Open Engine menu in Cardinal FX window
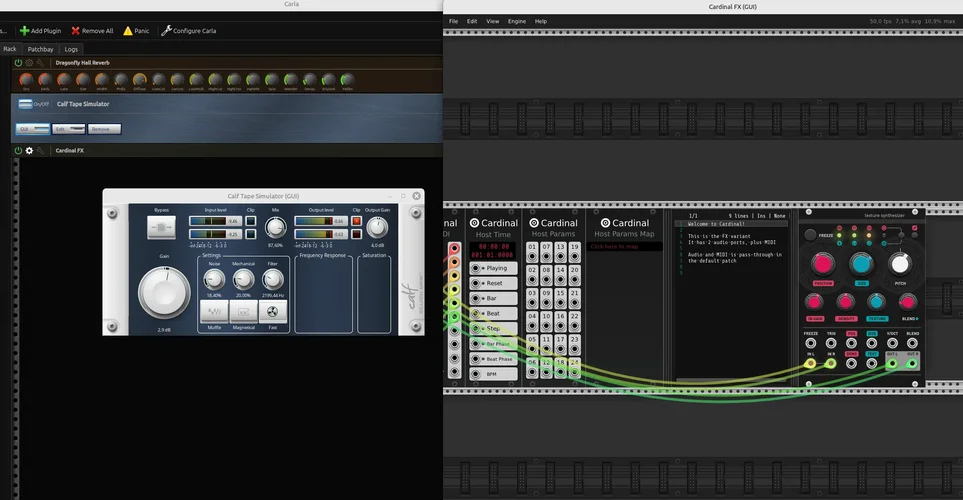 coord(517,21)
